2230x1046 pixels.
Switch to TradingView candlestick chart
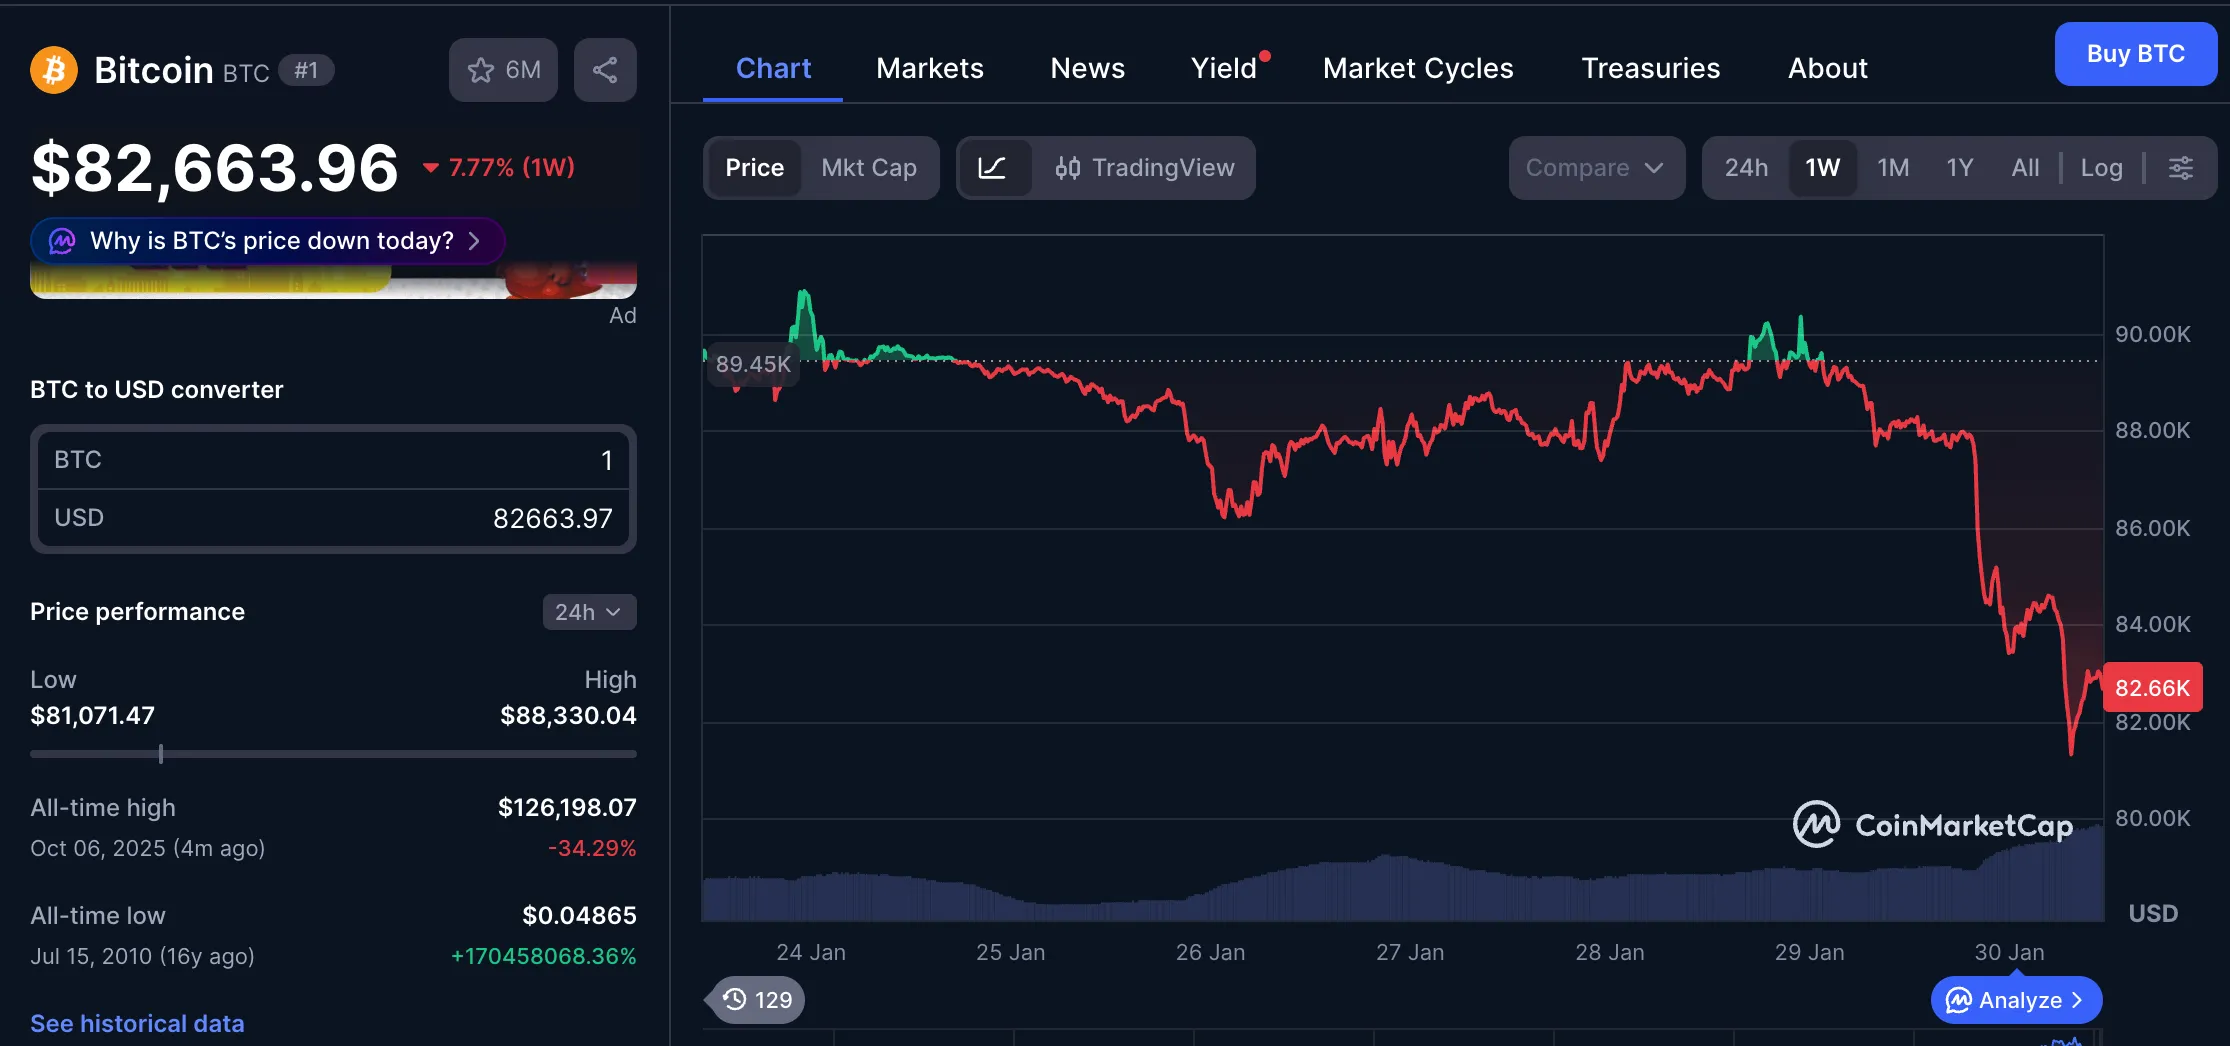pos(1145,168)
